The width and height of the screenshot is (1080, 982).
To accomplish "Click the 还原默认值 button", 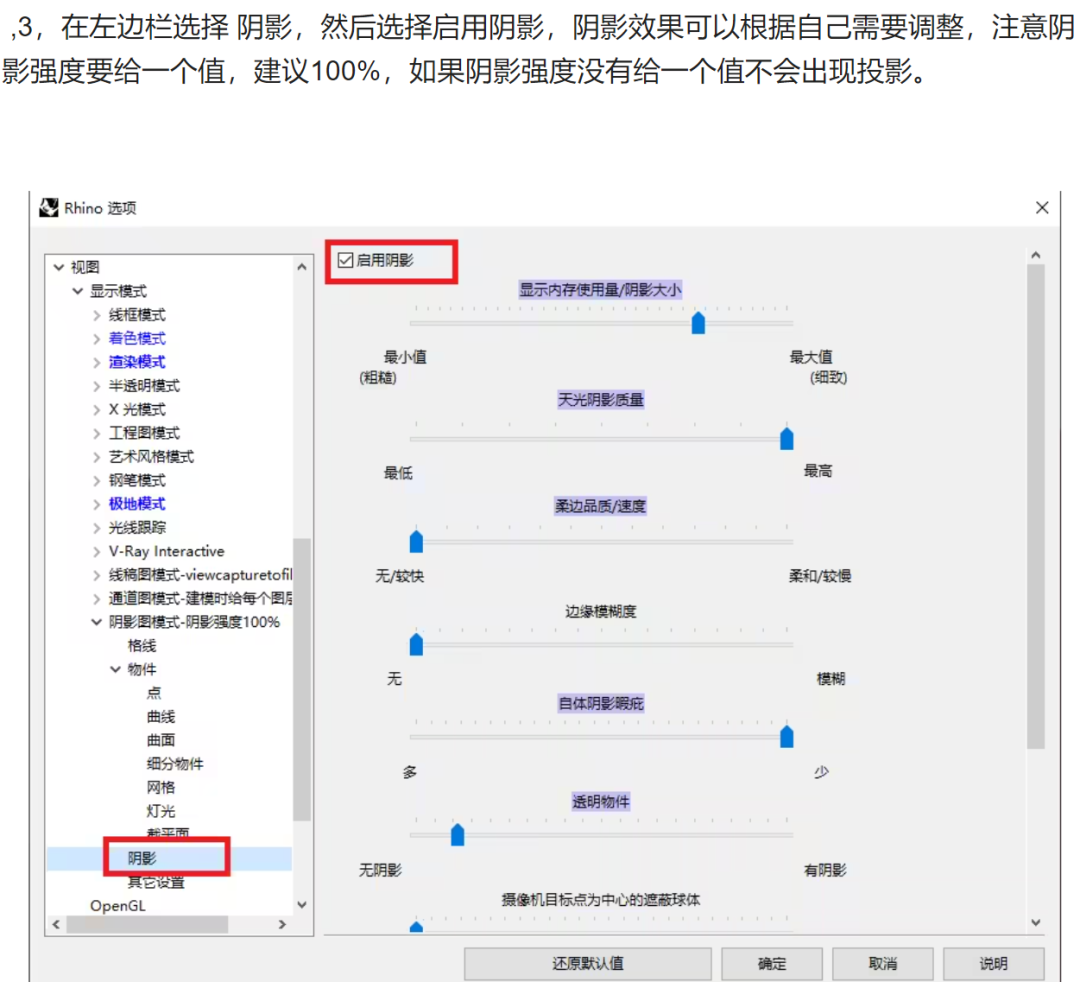I will (588, 963).
